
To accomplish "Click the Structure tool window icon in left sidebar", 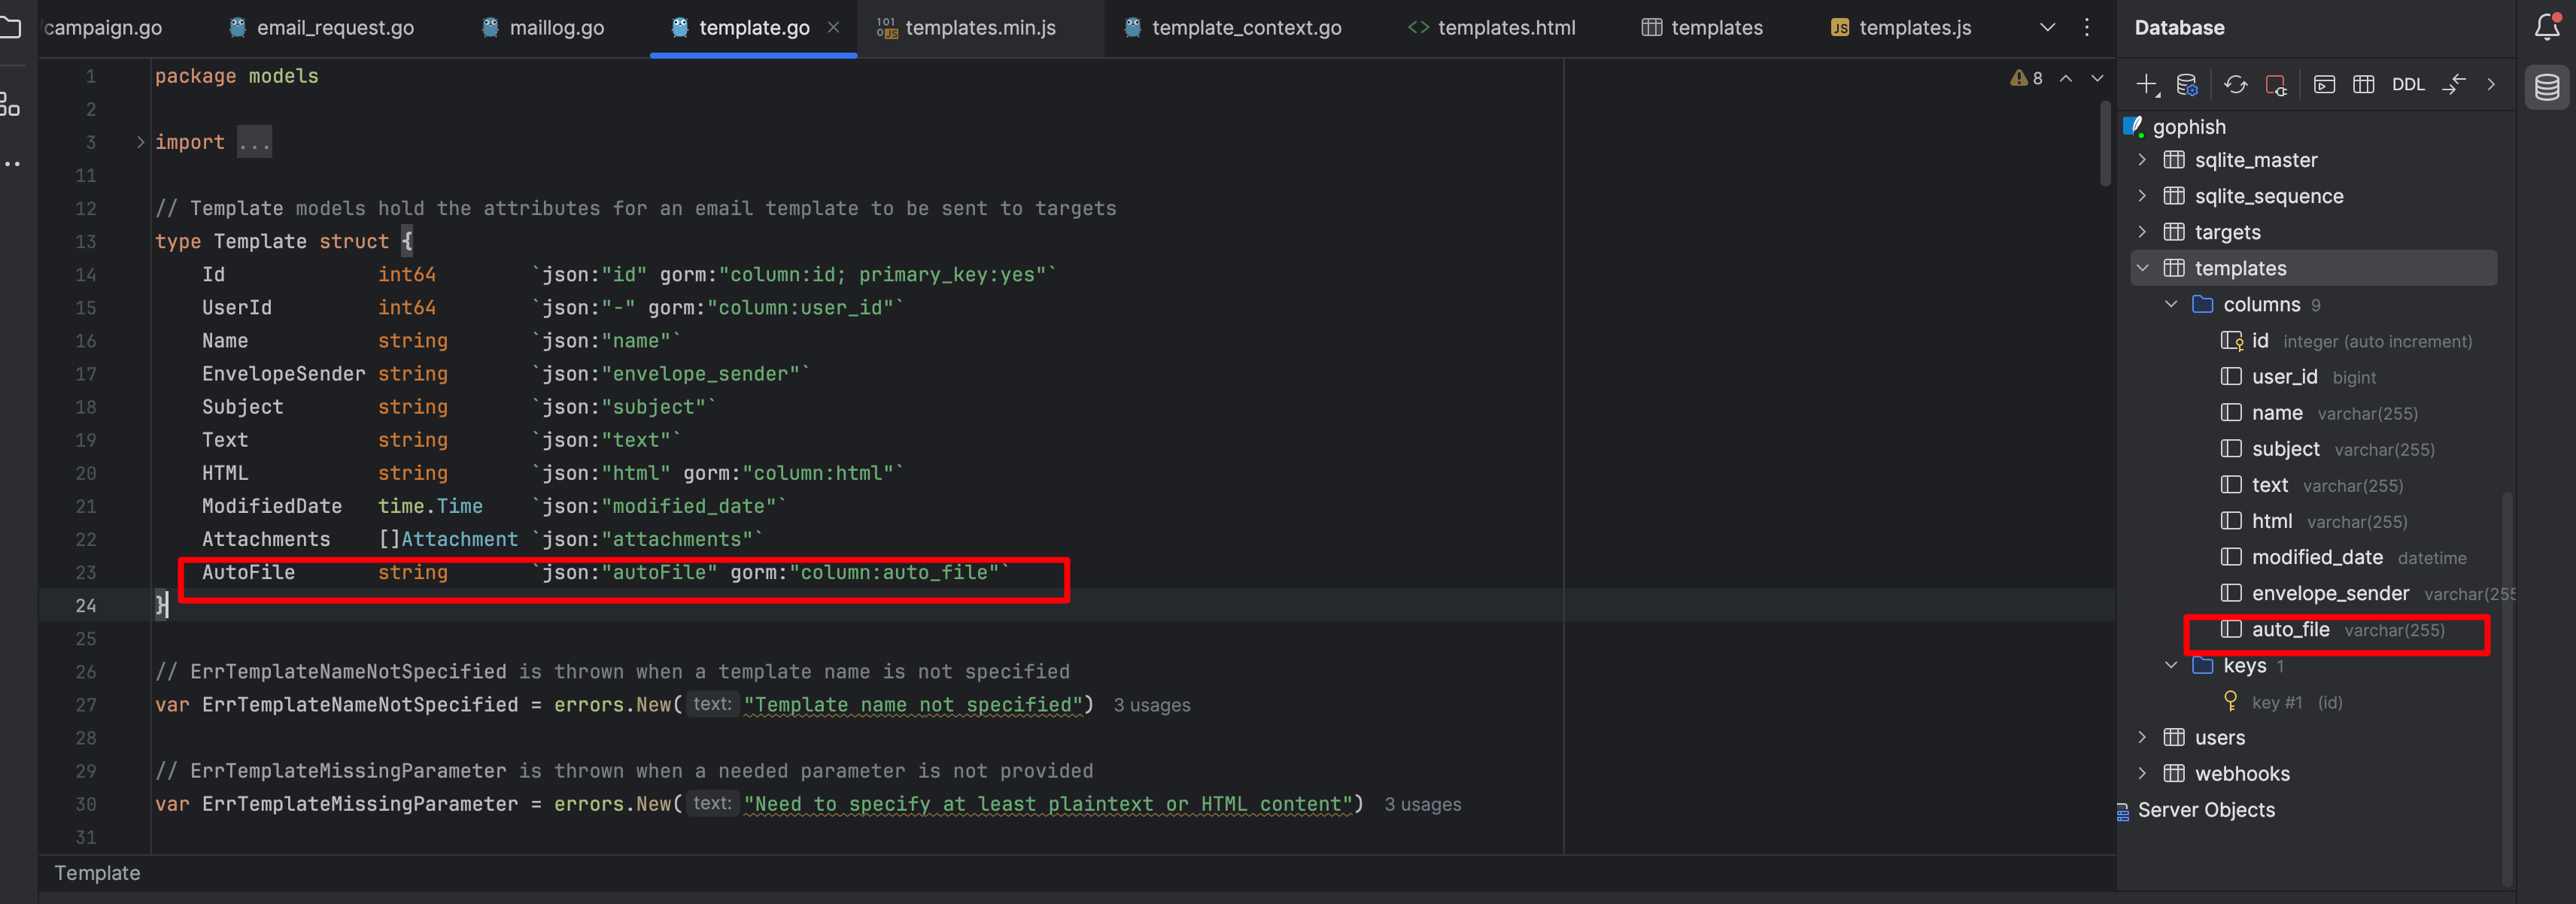I will (9, 104).
